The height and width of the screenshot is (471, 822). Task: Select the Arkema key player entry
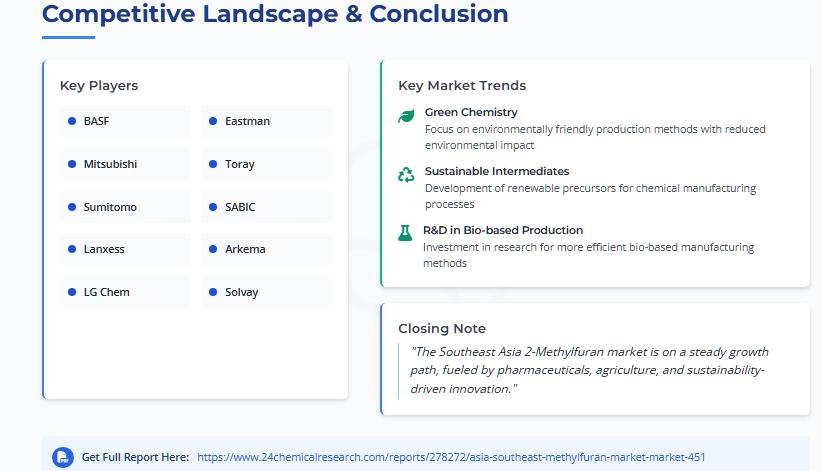coord(266,249)
